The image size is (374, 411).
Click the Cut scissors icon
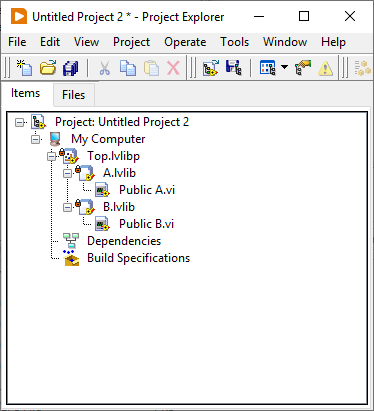pyautogui.click(x=105, y=68)
